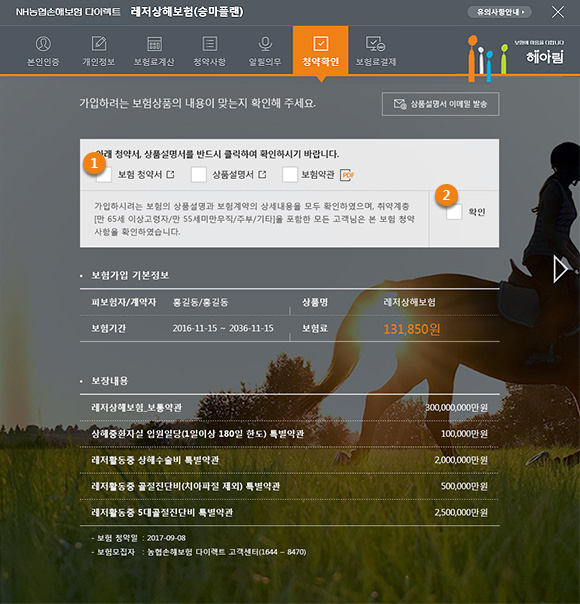Viewport: 580px width, 604px height.
Task: Check the 보험약관 checkbox
Action: pyautogui.click(x=290, y=174)
